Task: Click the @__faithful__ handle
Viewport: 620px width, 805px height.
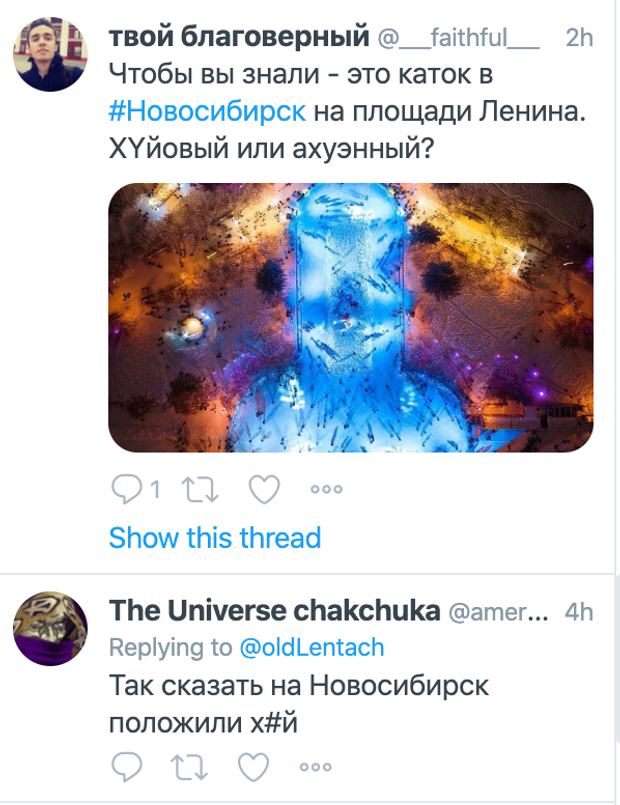Action: point(459,37)
